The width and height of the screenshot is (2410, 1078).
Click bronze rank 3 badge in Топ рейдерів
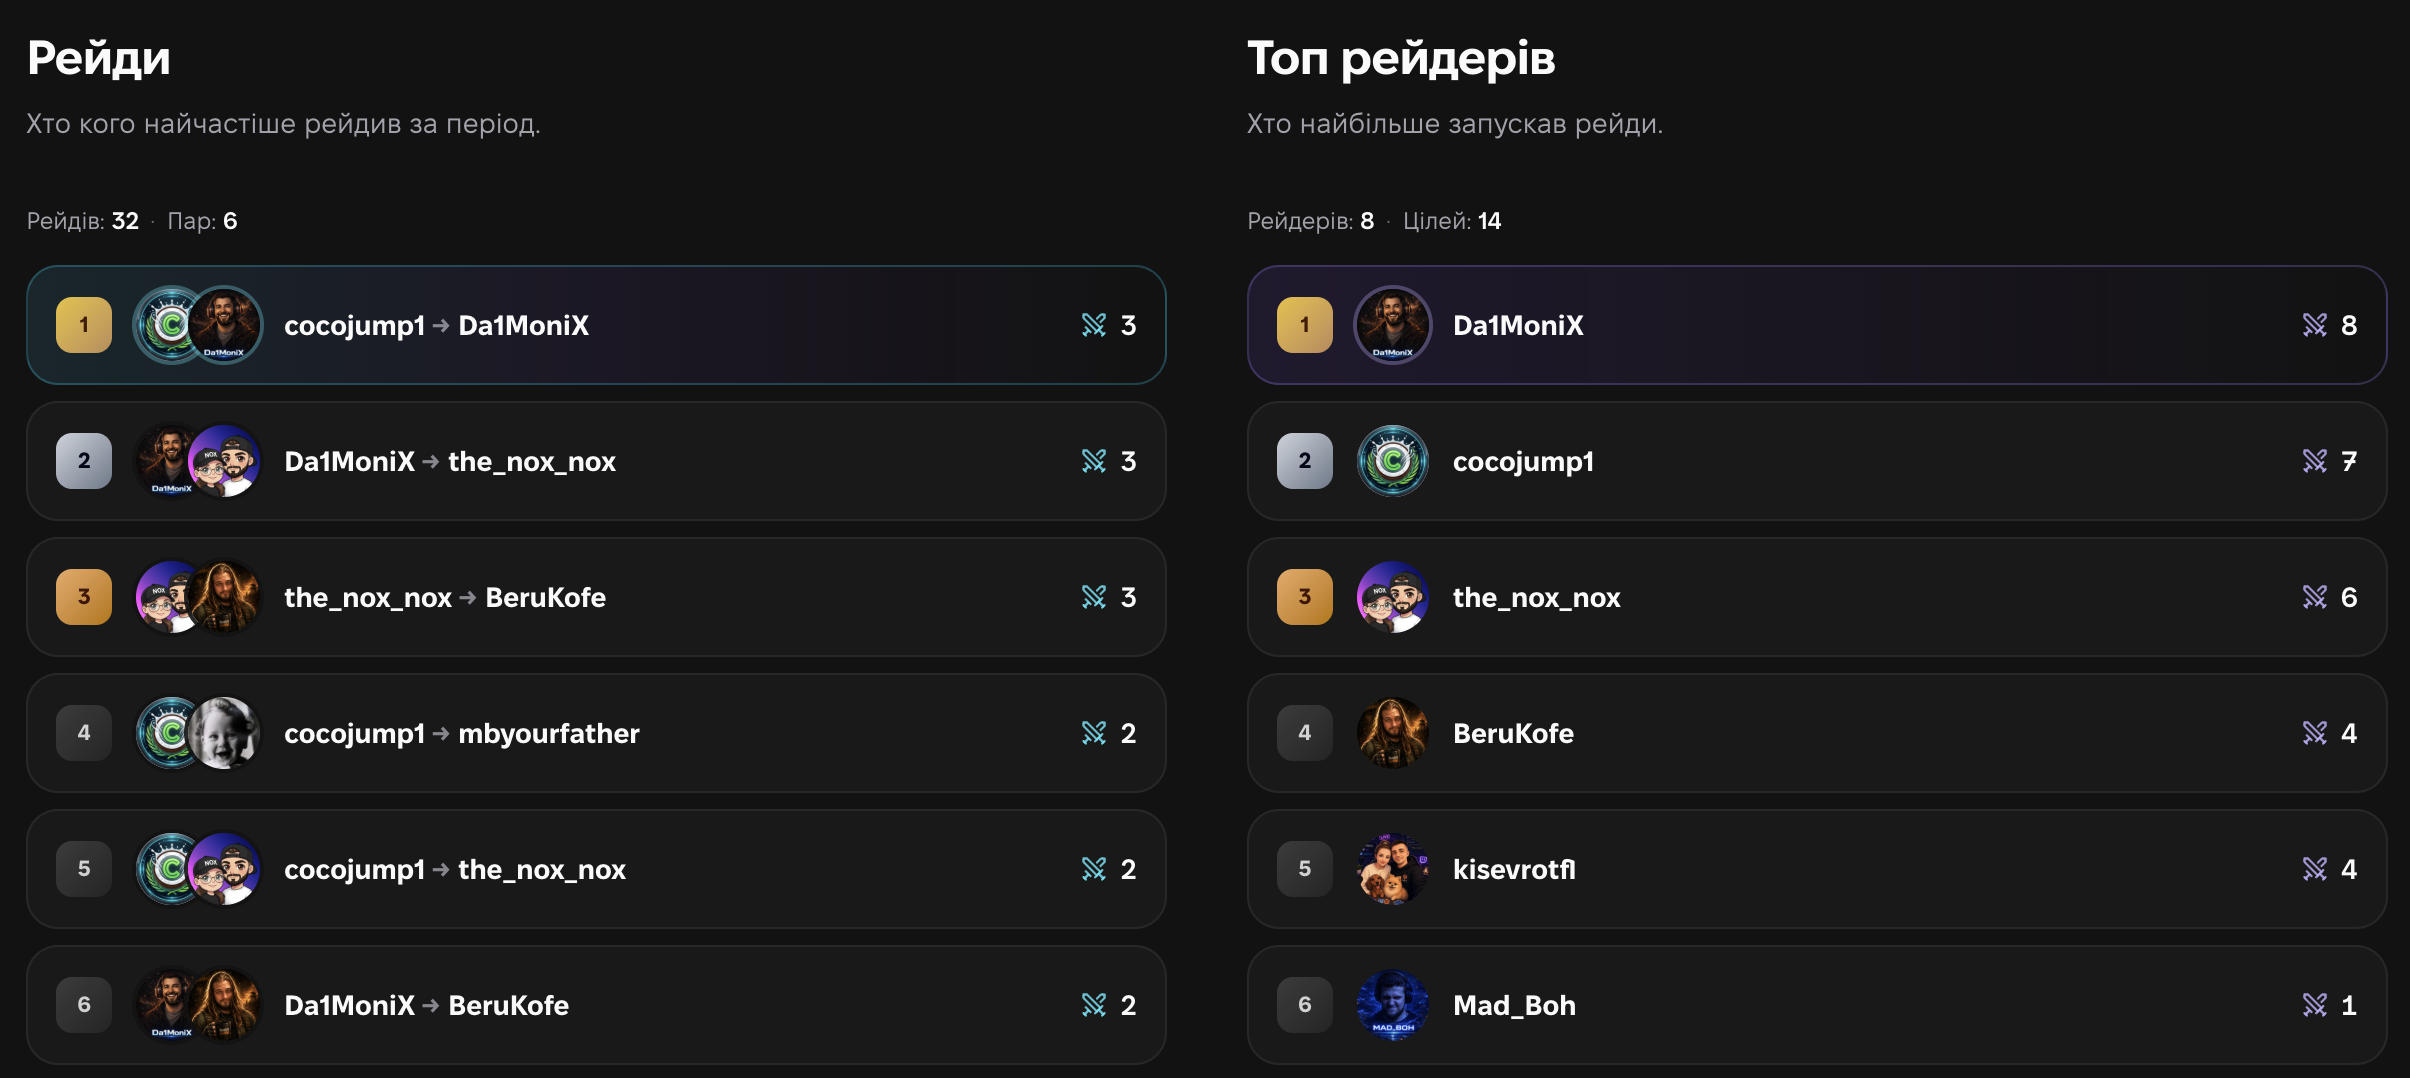click(x=1305, y=597)
